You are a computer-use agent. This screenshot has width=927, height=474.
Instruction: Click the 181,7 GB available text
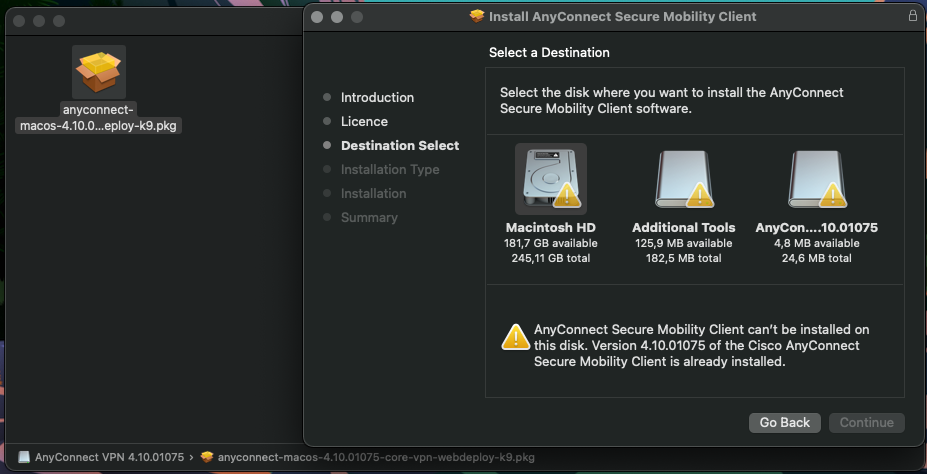550,244
